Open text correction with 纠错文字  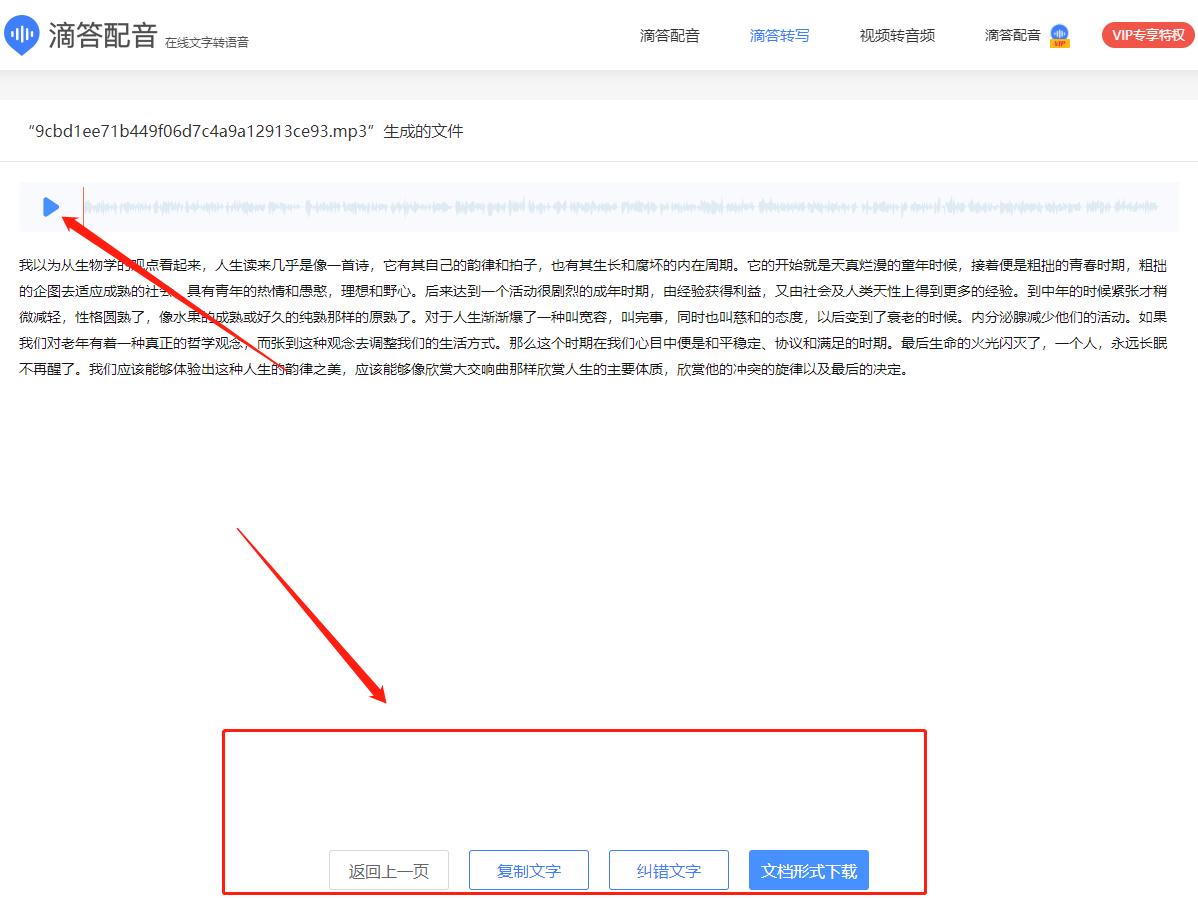(668, 869)
